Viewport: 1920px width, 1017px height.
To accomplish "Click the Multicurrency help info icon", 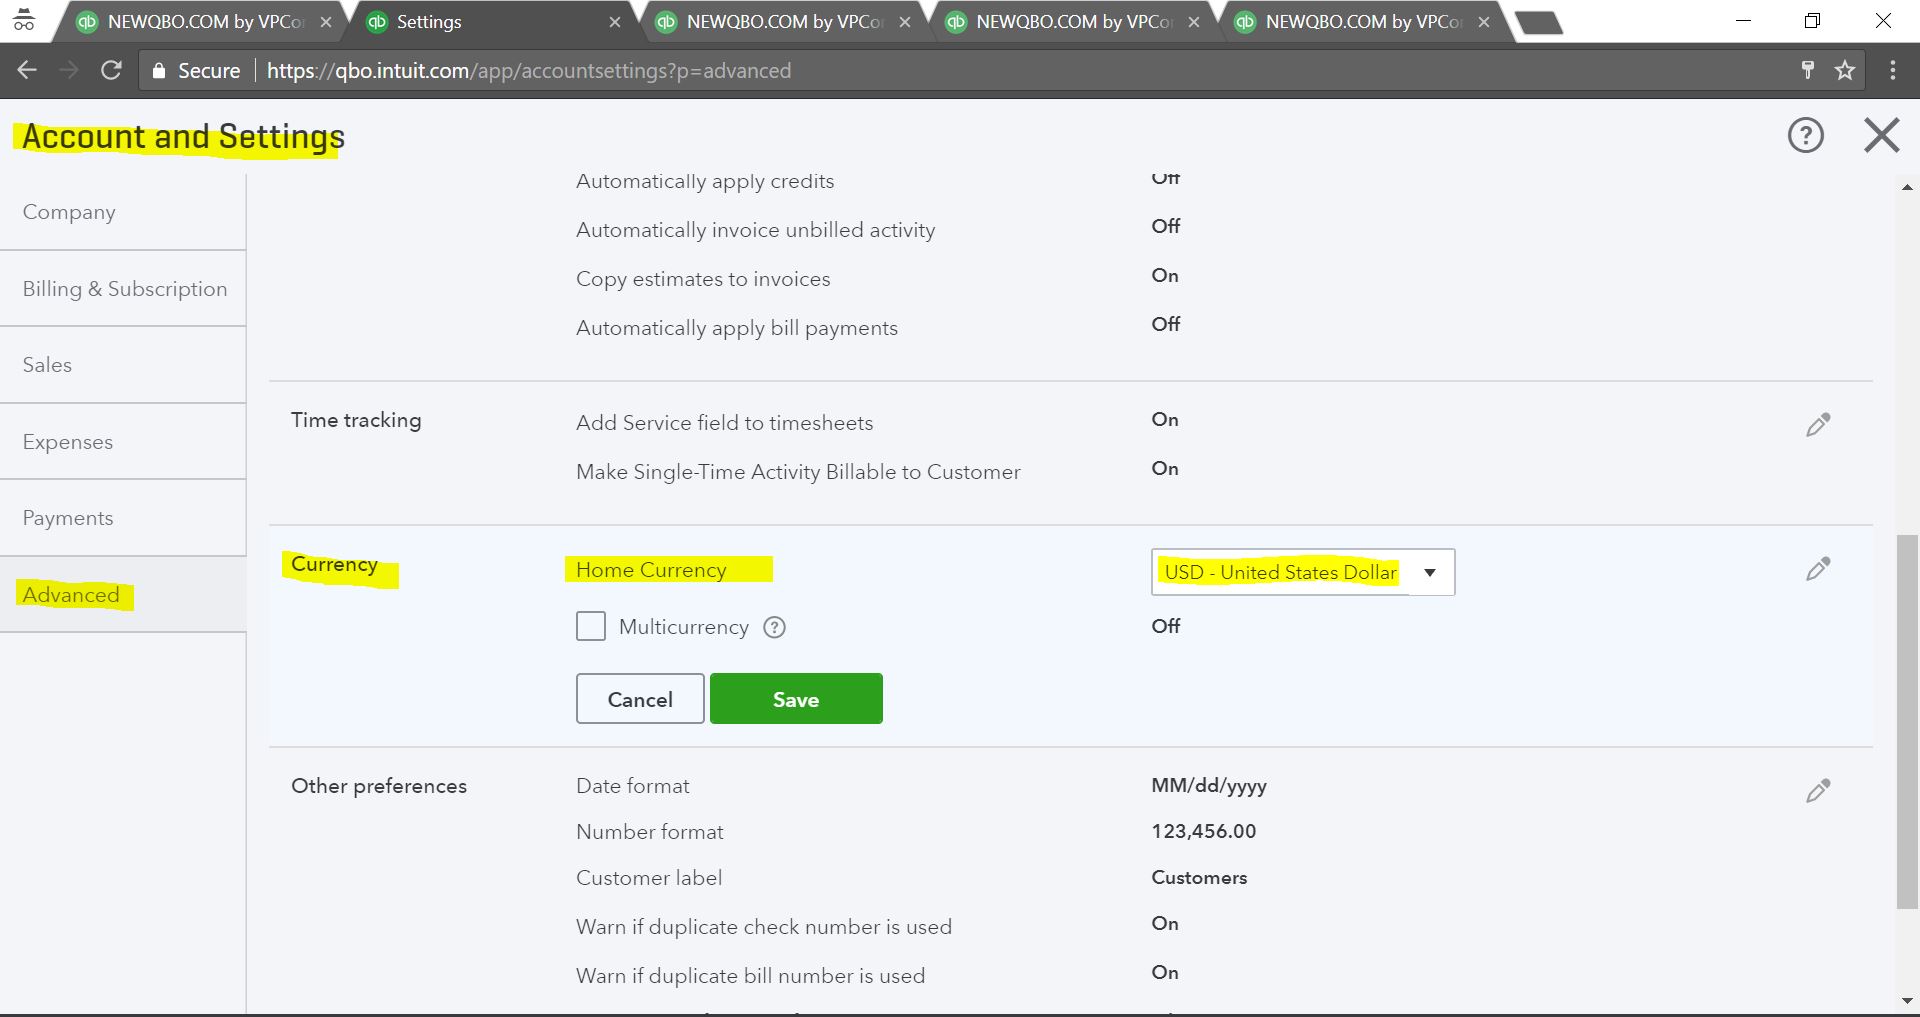I will click(774, 627).
